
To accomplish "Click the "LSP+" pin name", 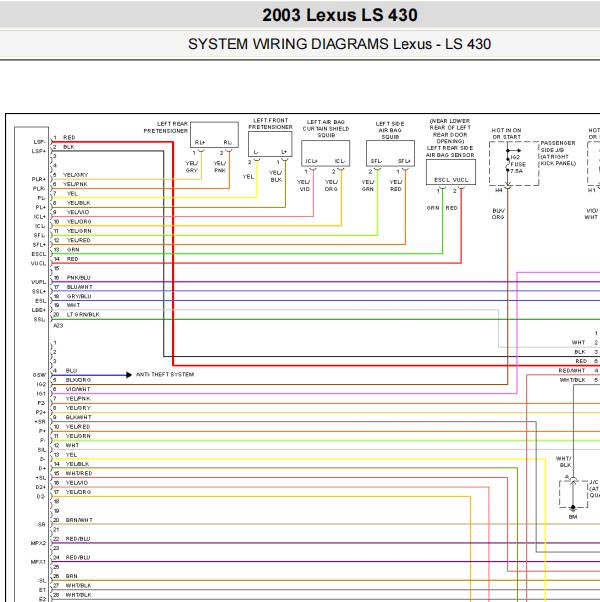I will [x=39, y=151].
